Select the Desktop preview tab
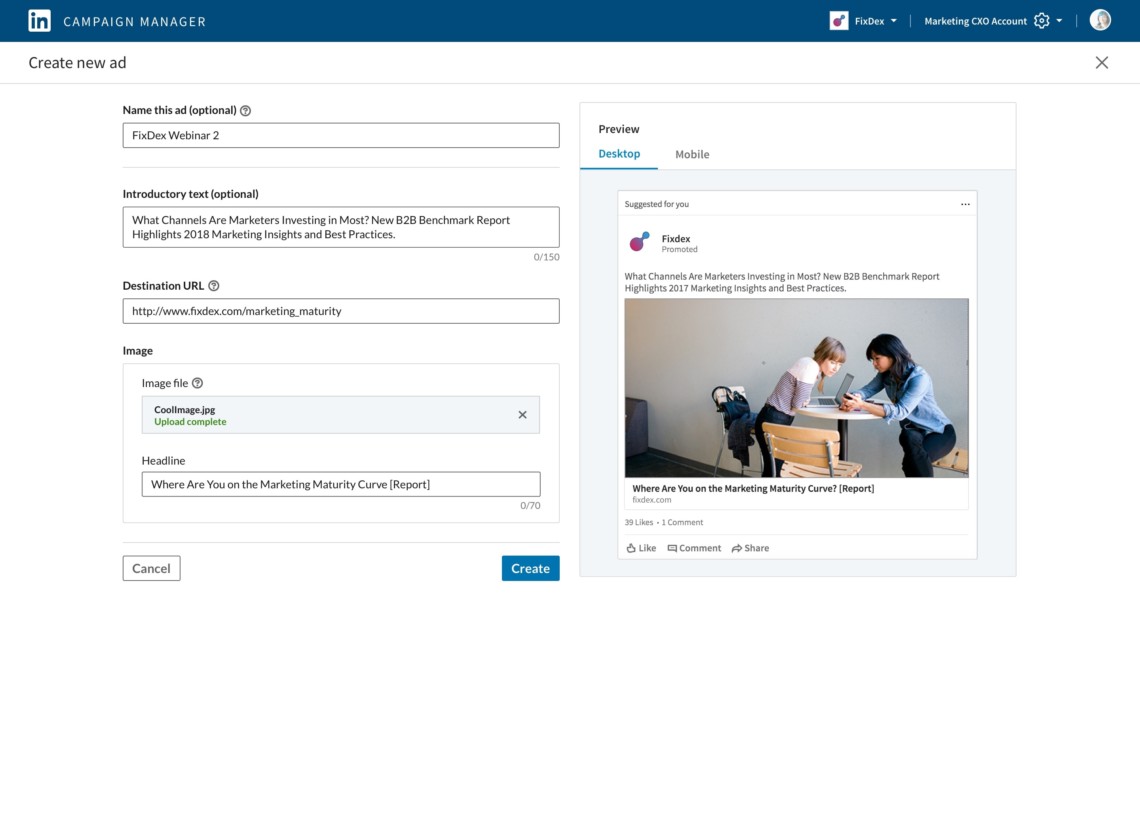1140x835 pixels. tap(619, 154)
